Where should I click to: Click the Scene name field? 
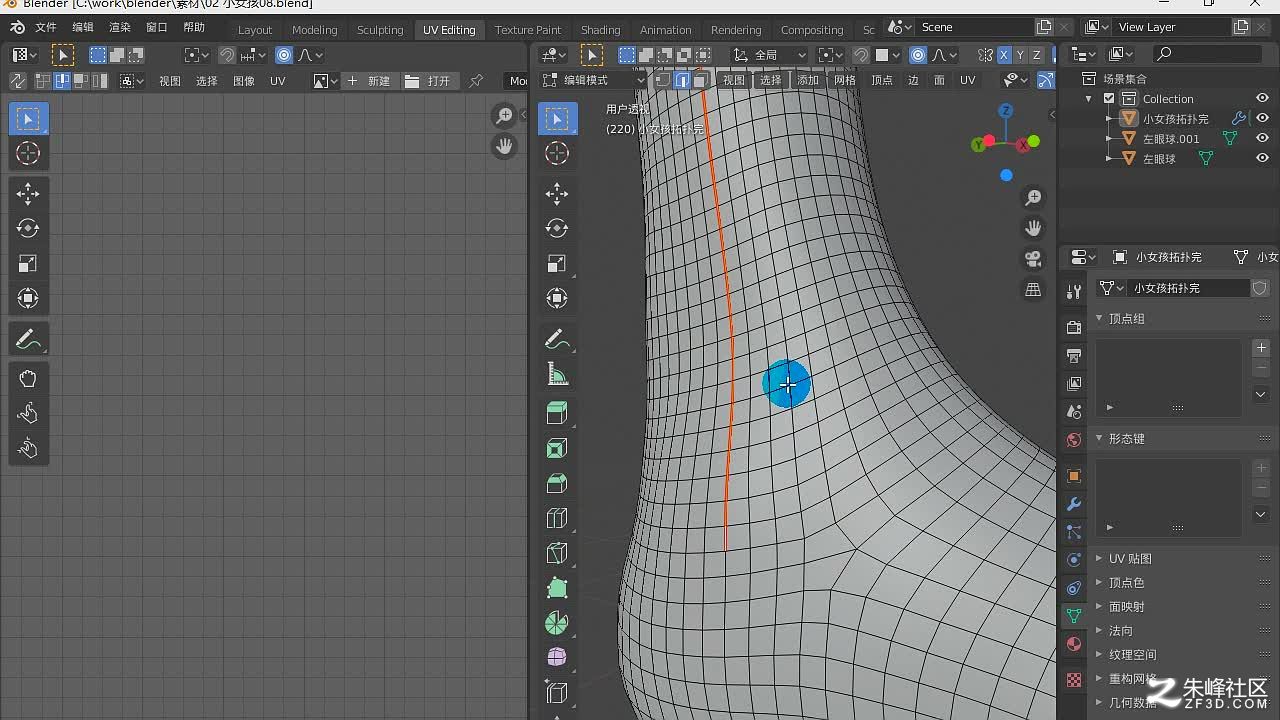click(975, 27)
